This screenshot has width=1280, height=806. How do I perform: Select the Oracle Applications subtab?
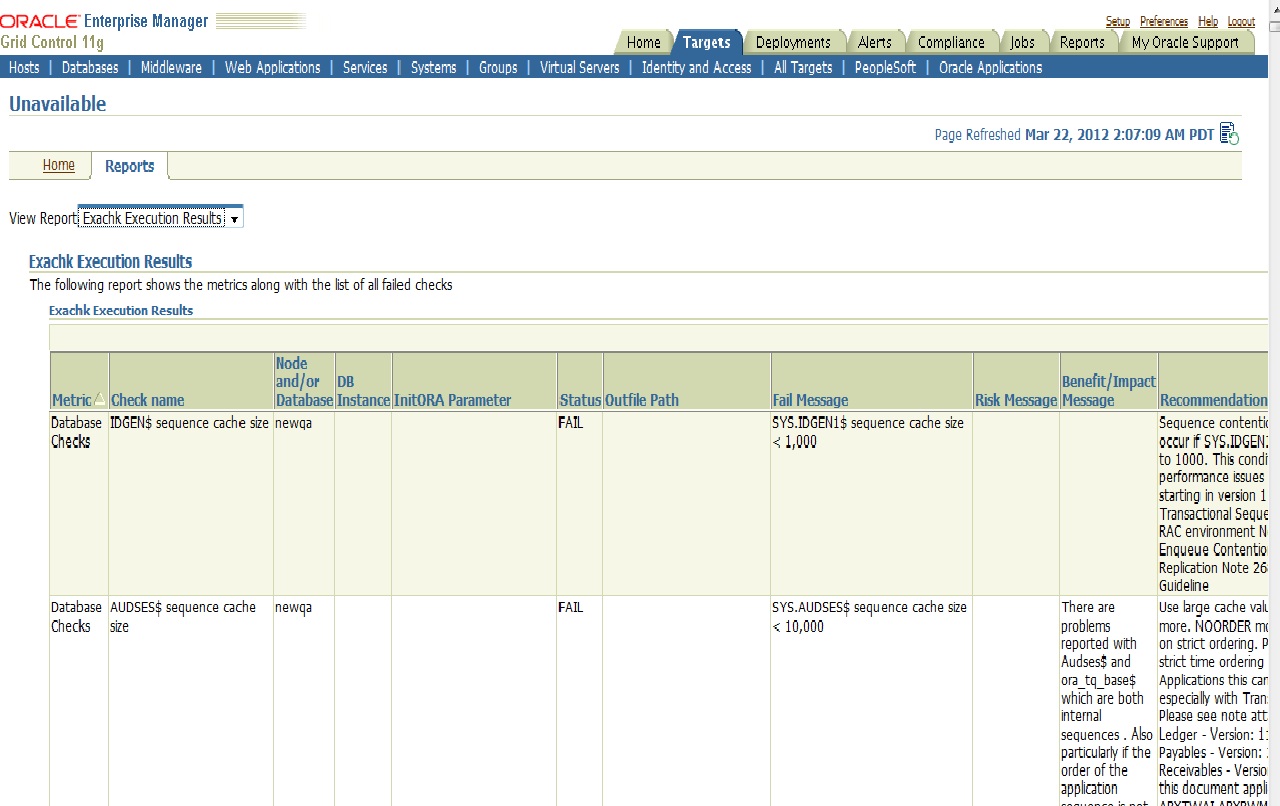pyautogui.click(x=990, y=67)
